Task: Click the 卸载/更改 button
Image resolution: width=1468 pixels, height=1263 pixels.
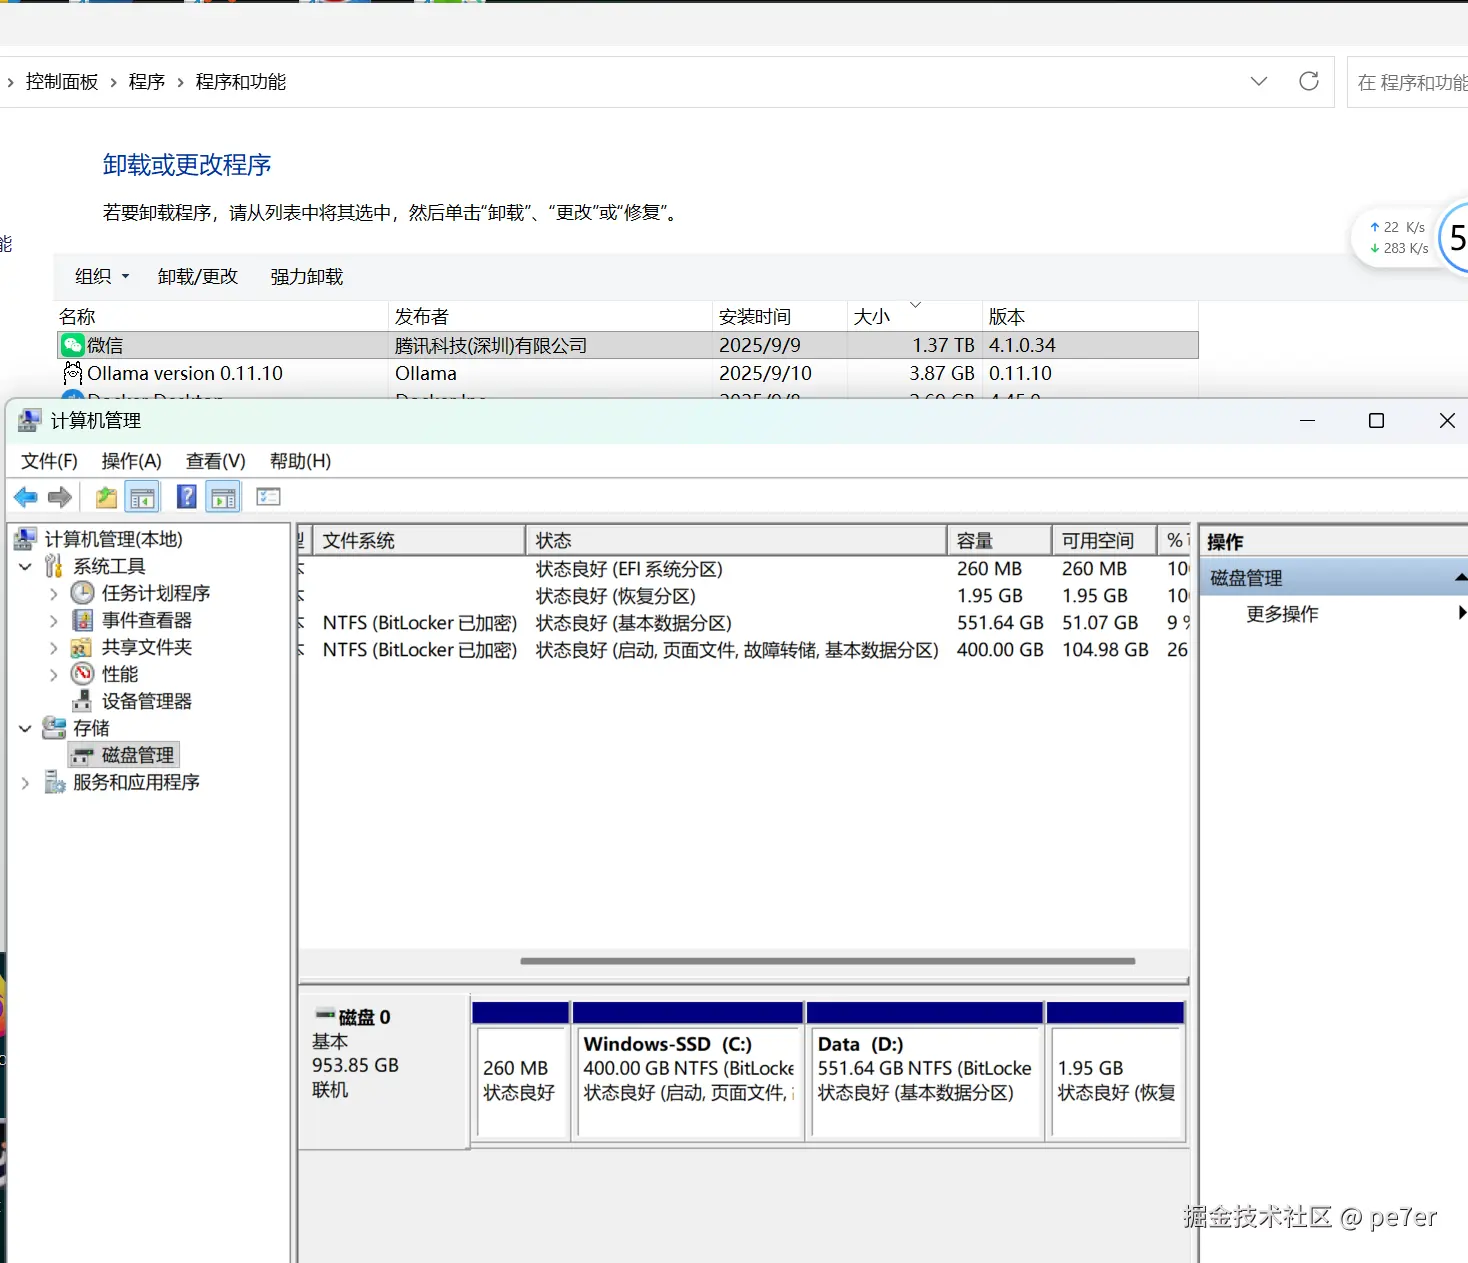Action: pos(197,276)
